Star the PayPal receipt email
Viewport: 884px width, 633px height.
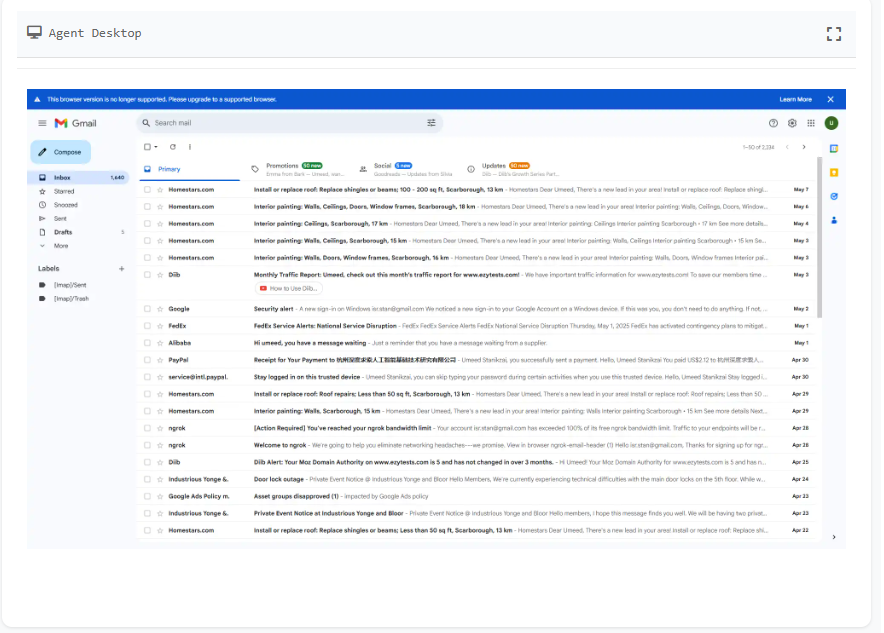160,360
